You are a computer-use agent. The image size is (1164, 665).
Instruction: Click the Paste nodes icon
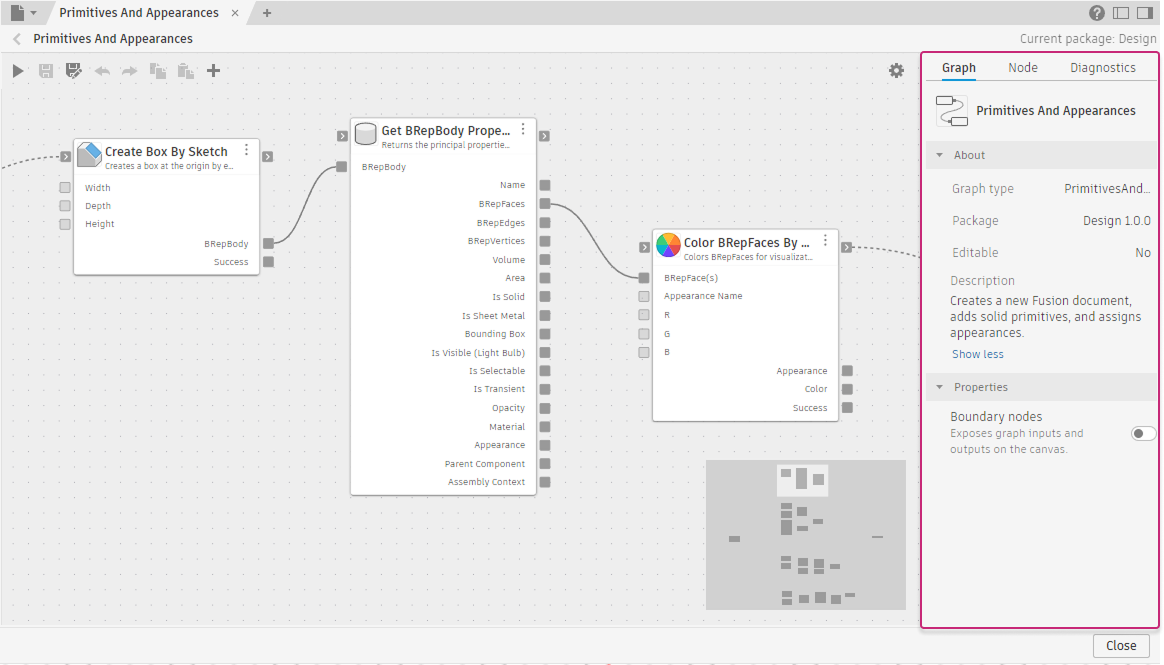(186, 71)
